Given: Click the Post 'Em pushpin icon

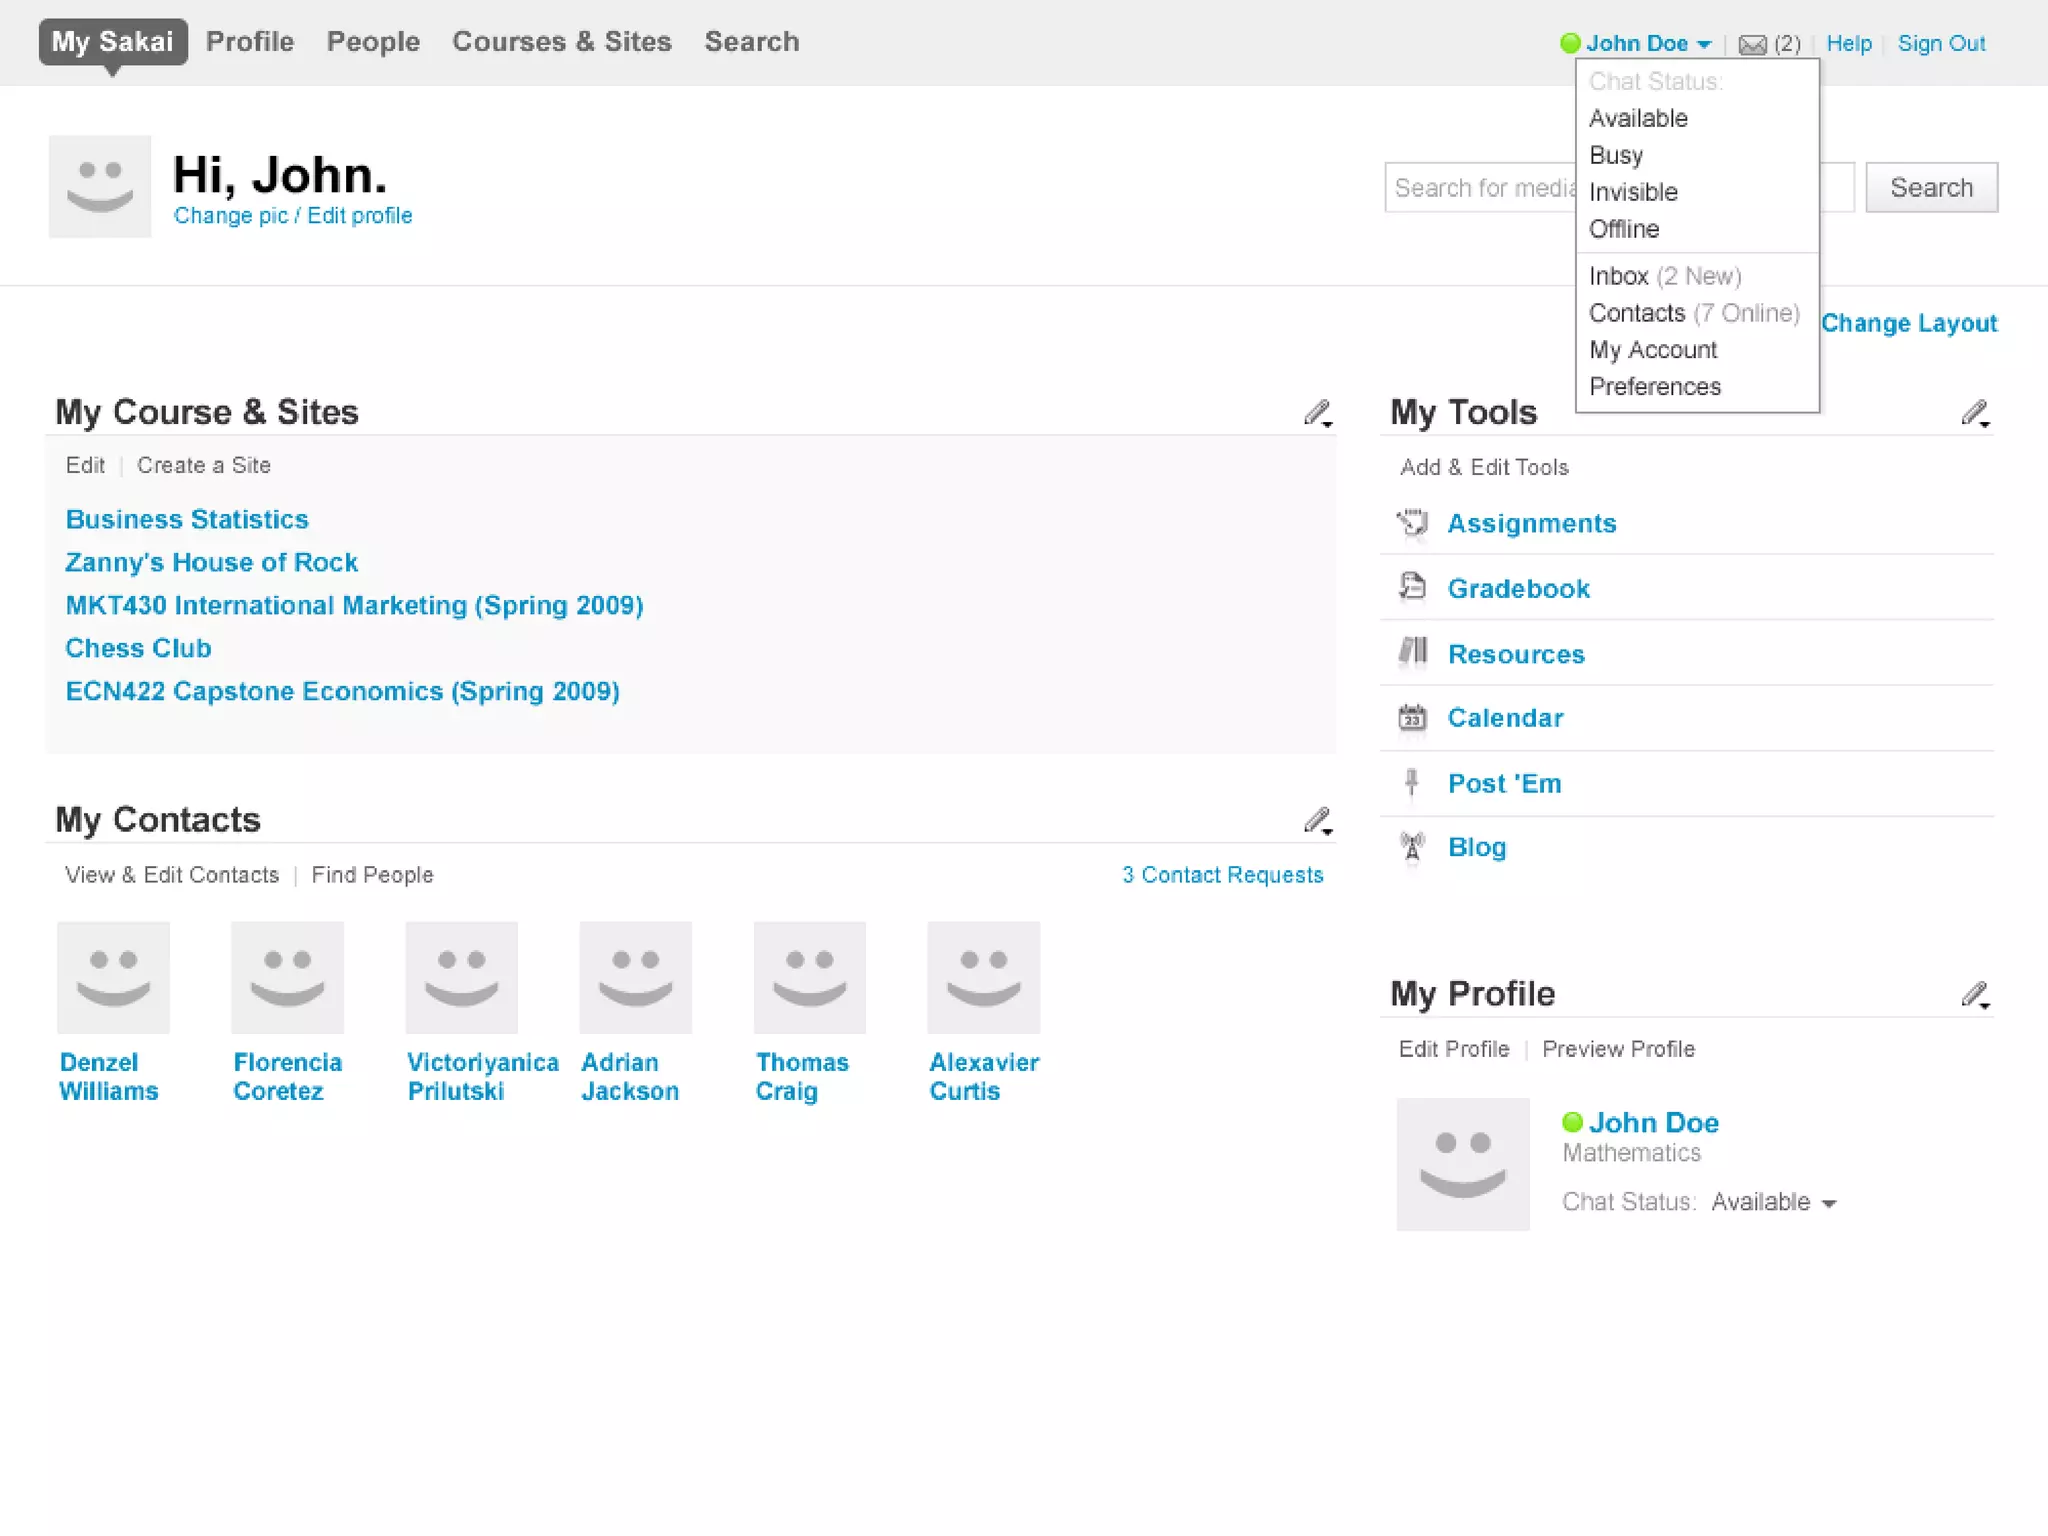Looking at the screenshot, I should (1412, 783).
